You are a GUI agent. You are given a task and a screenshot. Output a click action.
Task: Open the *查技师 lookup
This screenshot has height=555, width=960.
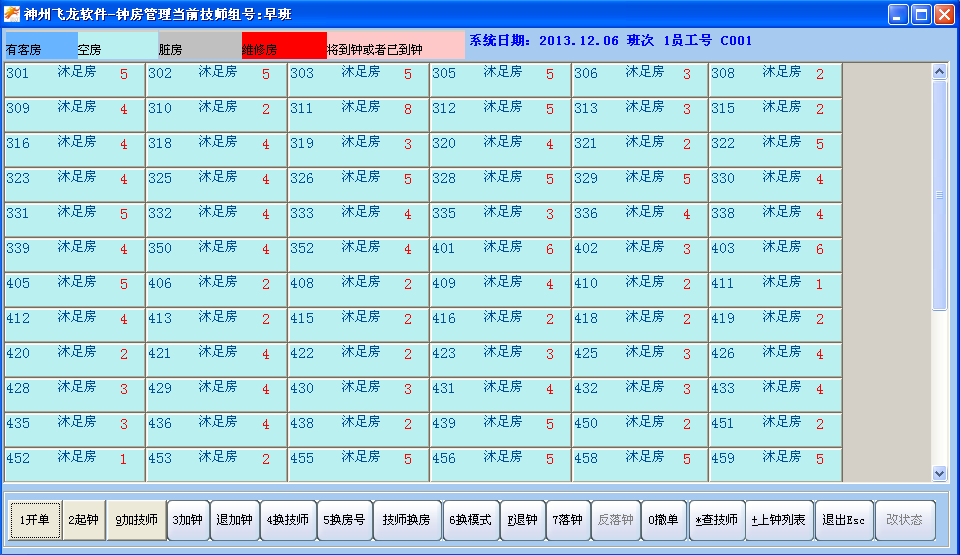click(717, 520)
